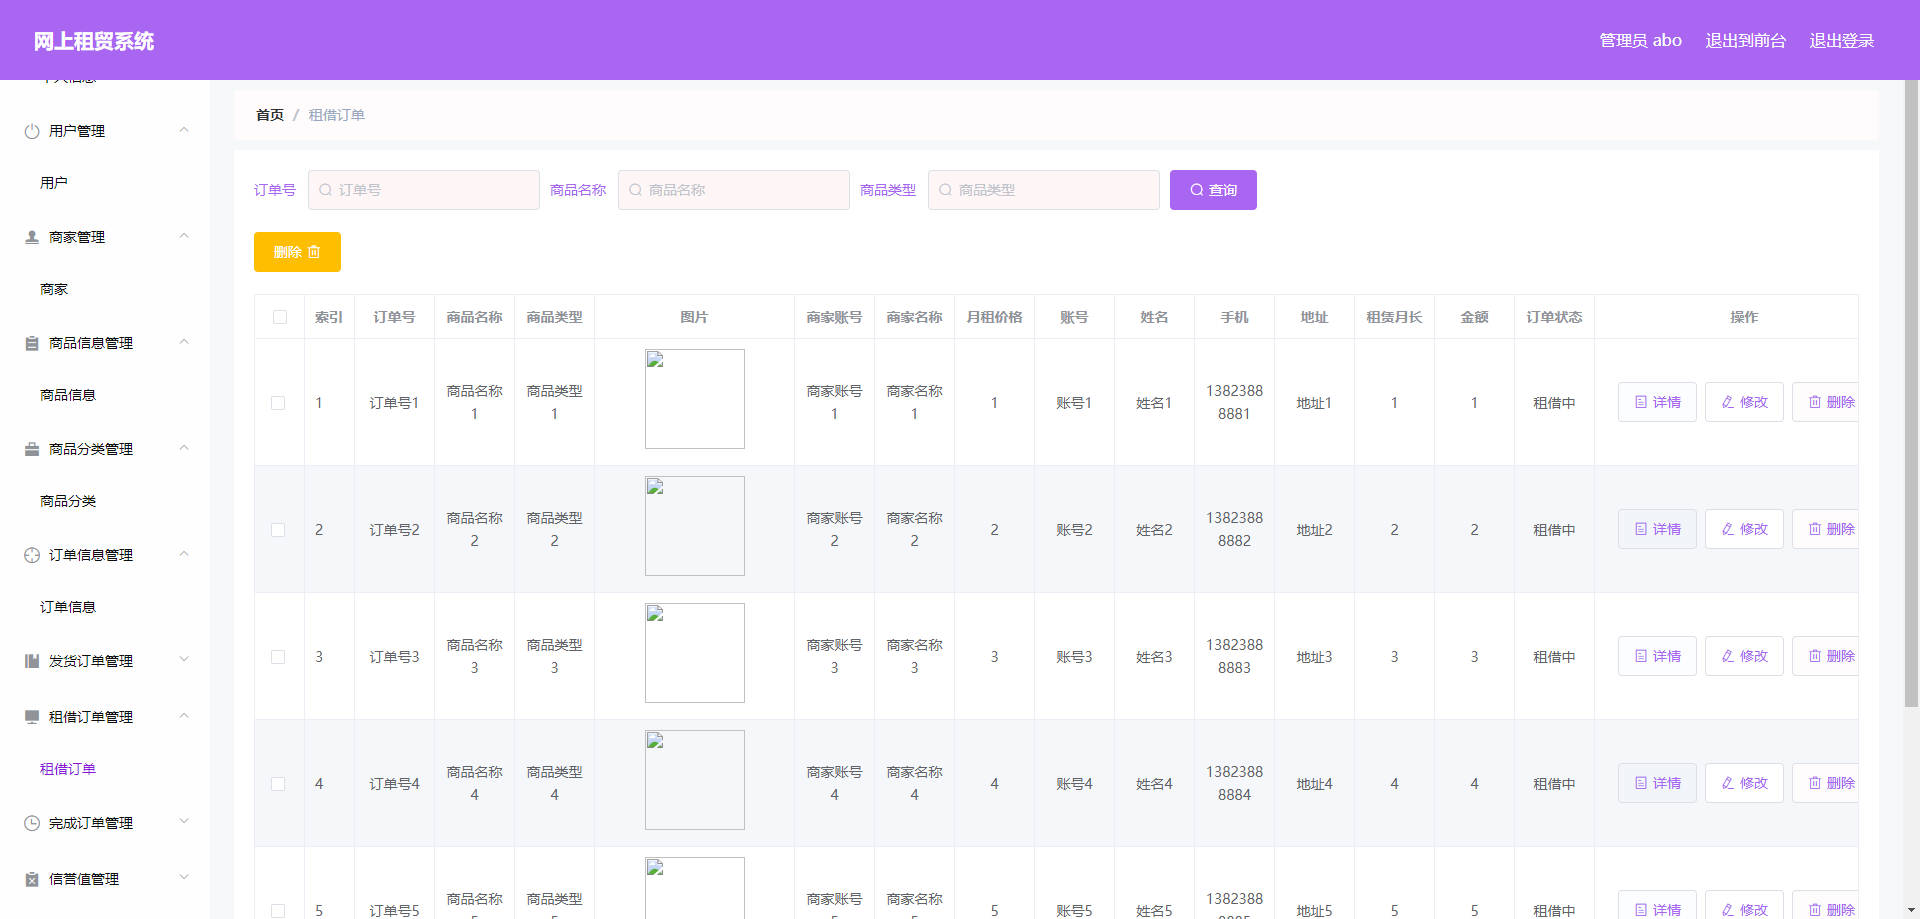Click 退出登录 in the header
The image size is (1920, 919).
[x=1841, y=41]
